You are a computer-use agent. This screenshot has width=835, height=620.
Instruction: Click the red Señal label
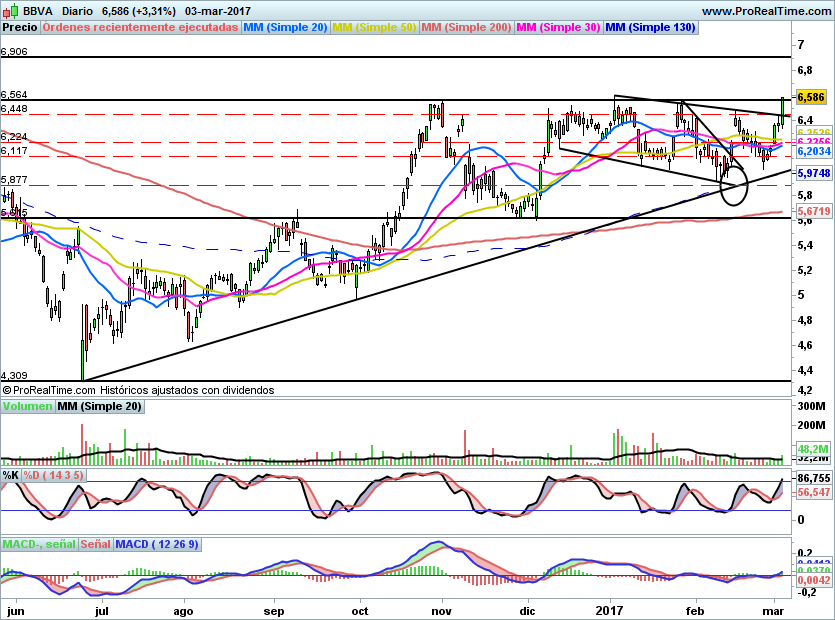click(x=95, y=544)
